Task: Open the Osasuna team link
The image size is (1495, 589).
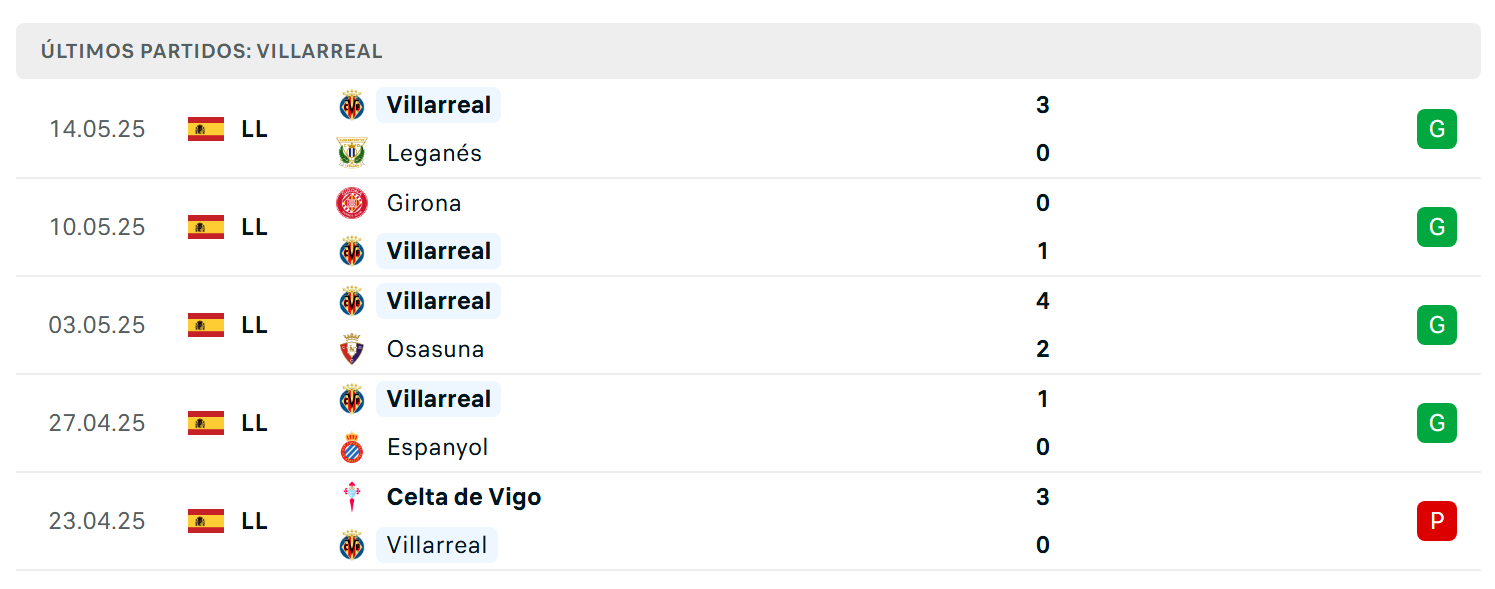Action: [x=435, y=349]
